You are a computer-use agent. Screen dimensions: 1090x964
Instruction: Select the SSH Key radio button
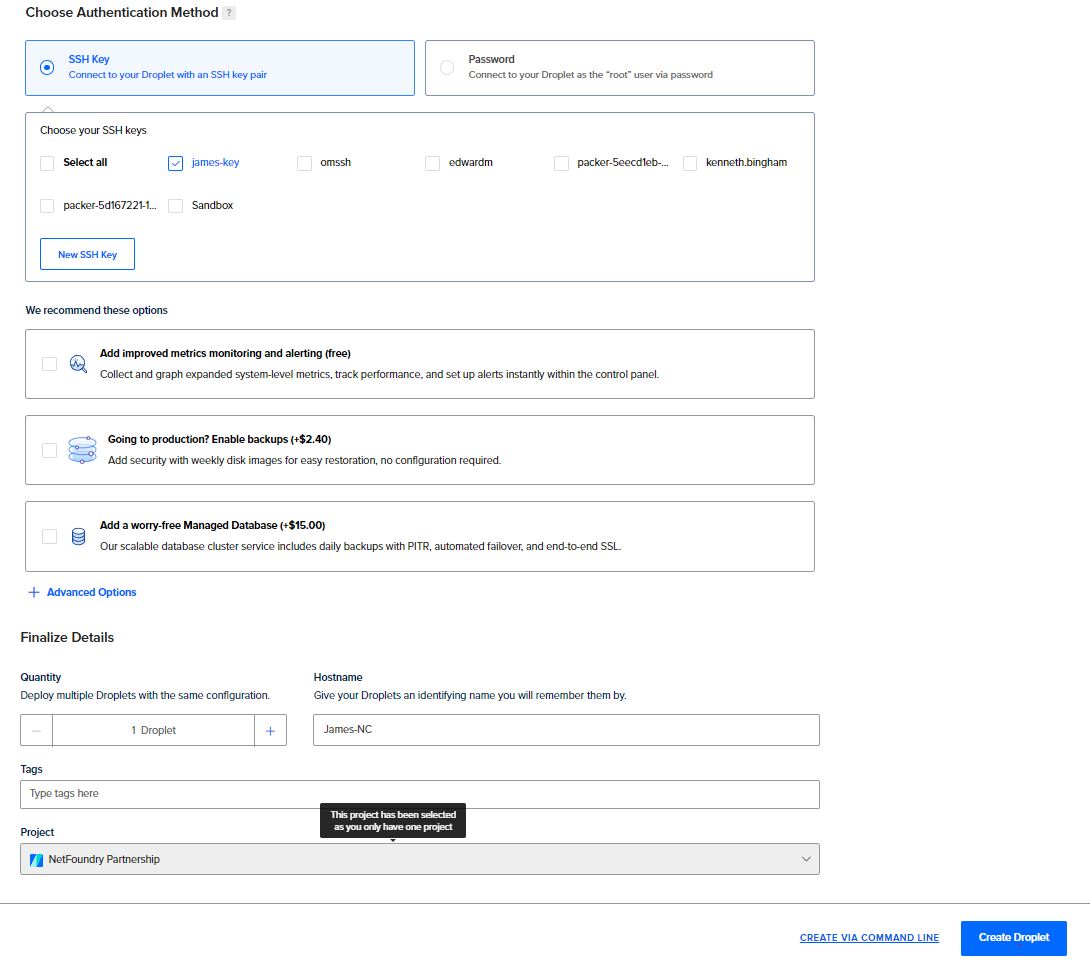tap(47, 68)
